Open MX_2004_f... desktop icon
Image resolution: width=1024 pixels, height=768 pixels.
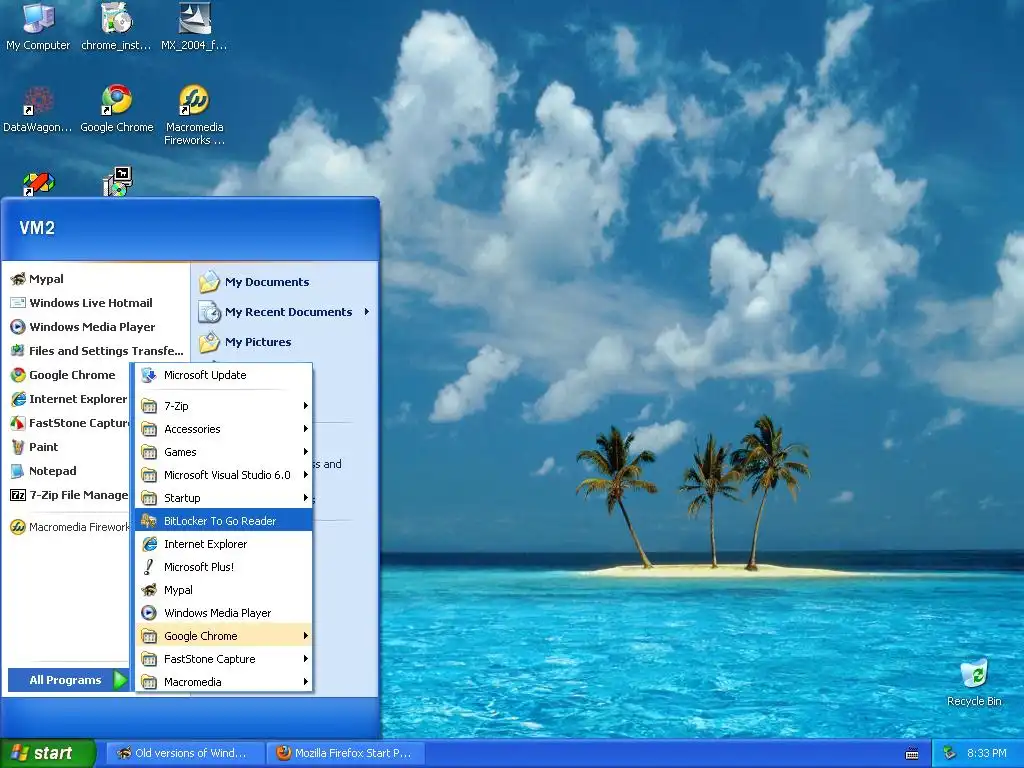[x=194, y=26]
